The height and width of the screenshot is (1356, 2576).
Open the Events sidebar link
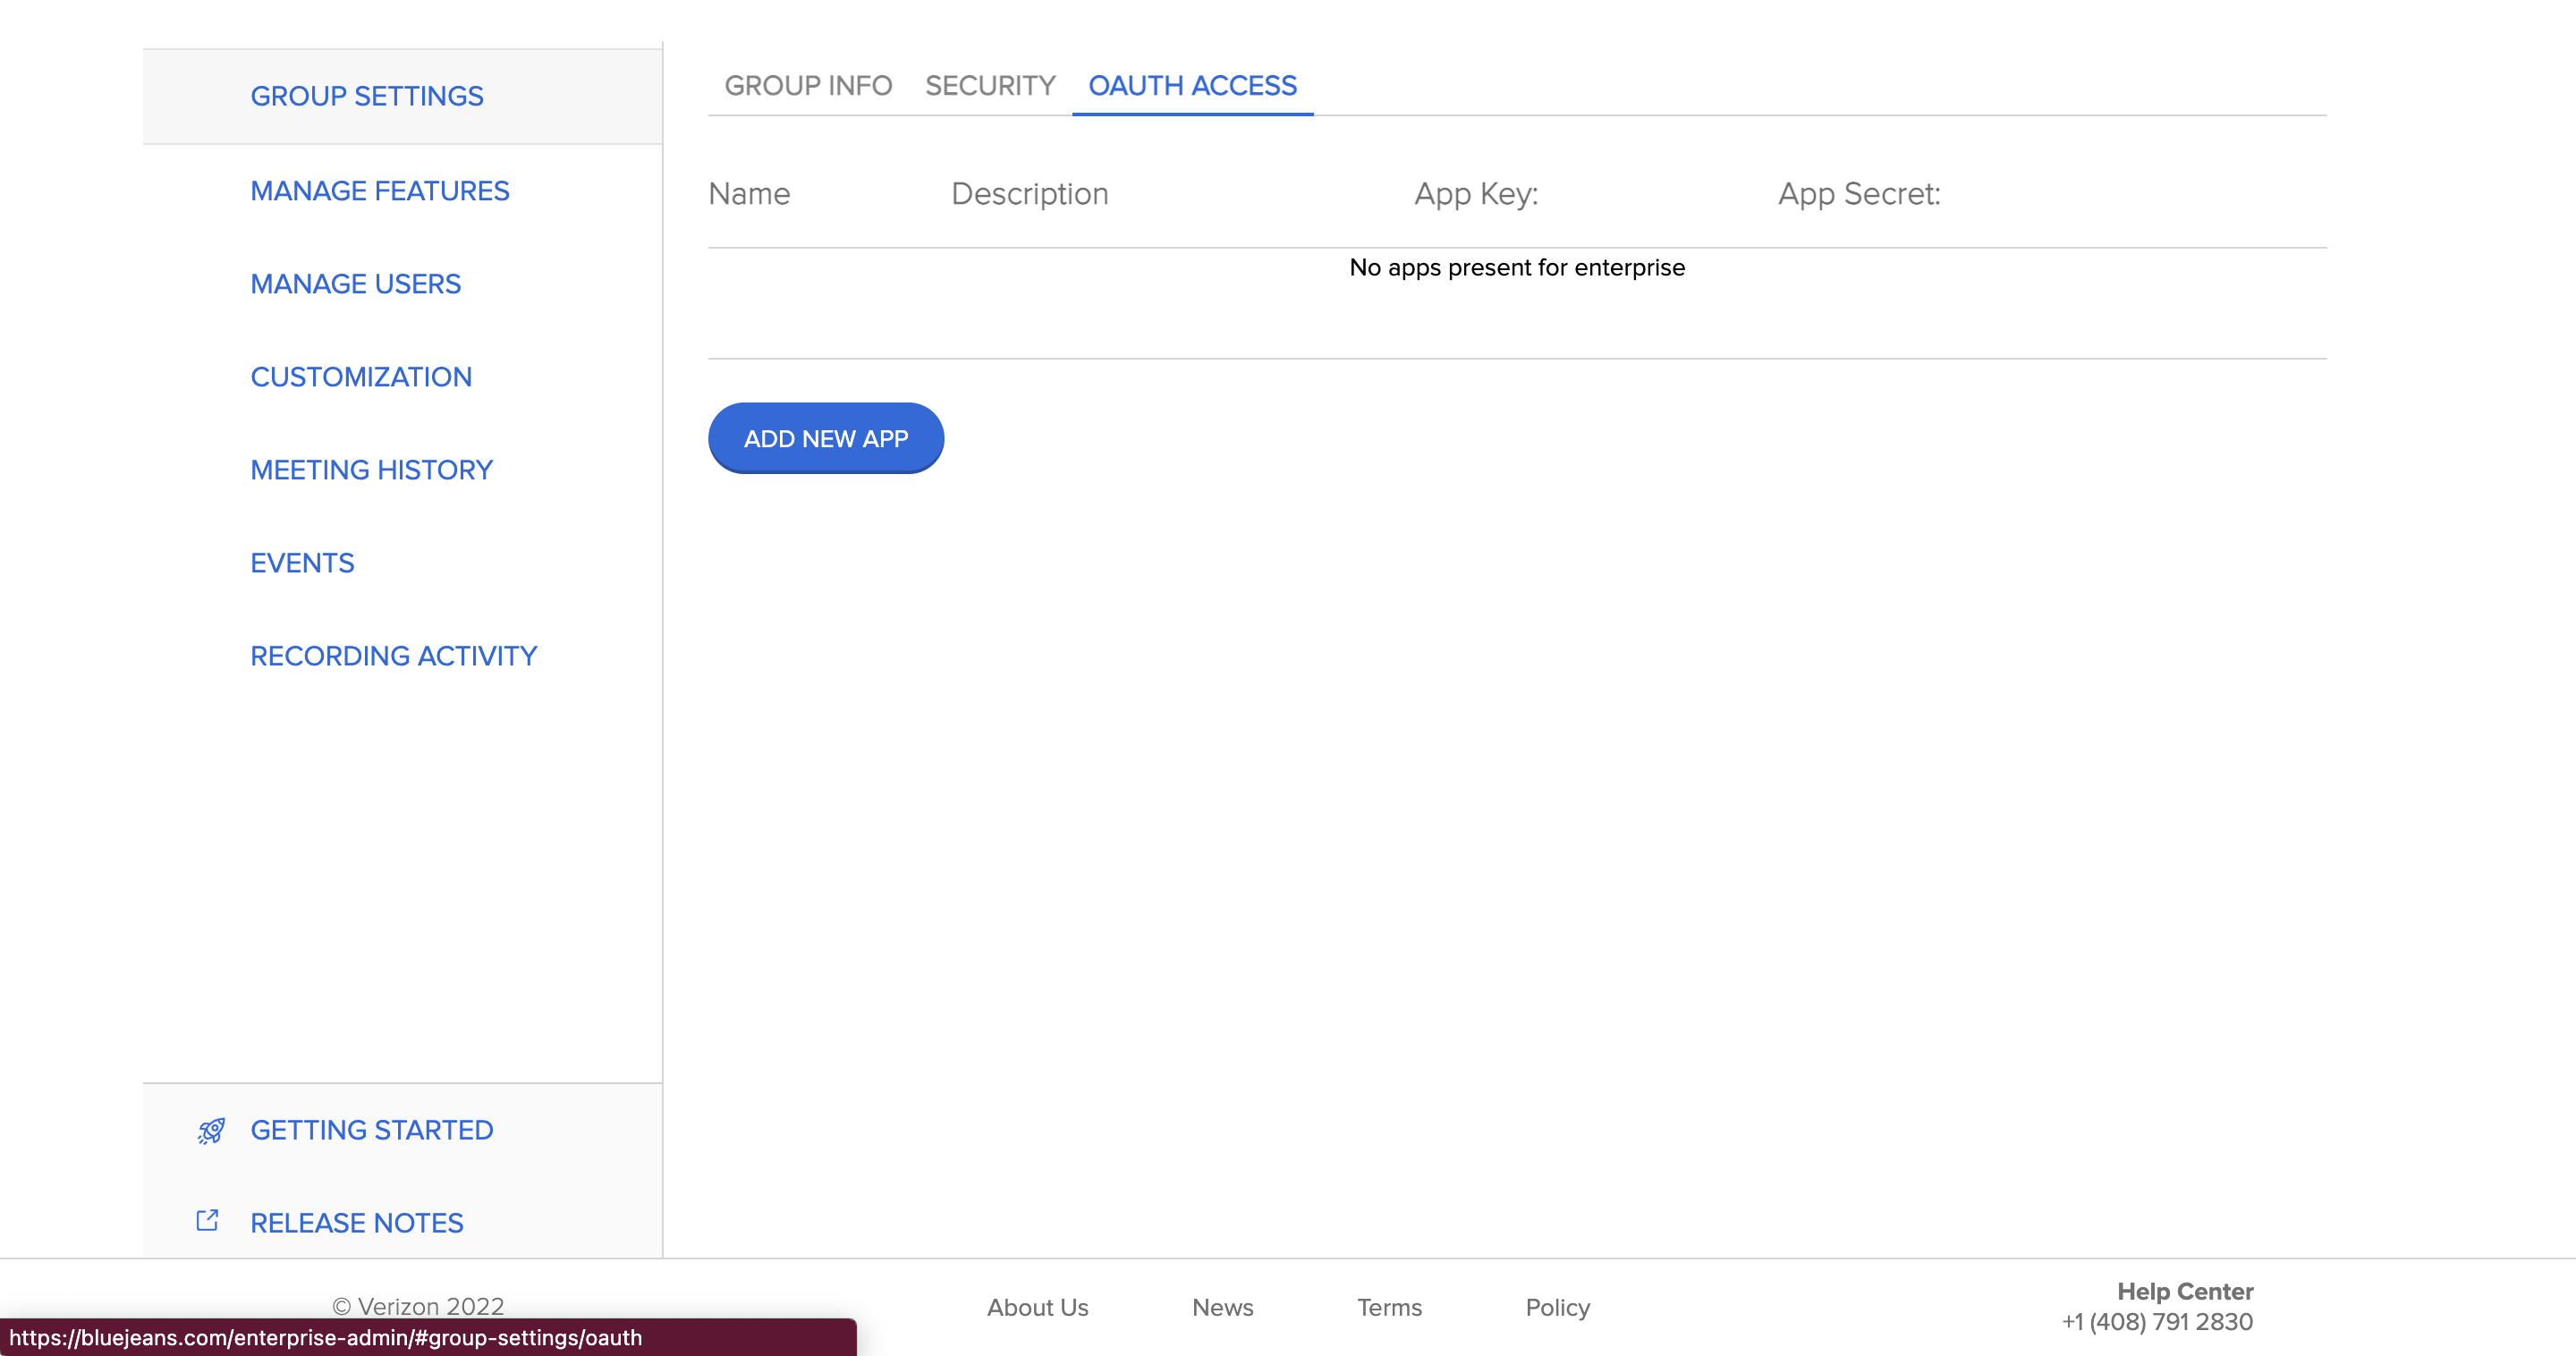[x=302, y=563]
